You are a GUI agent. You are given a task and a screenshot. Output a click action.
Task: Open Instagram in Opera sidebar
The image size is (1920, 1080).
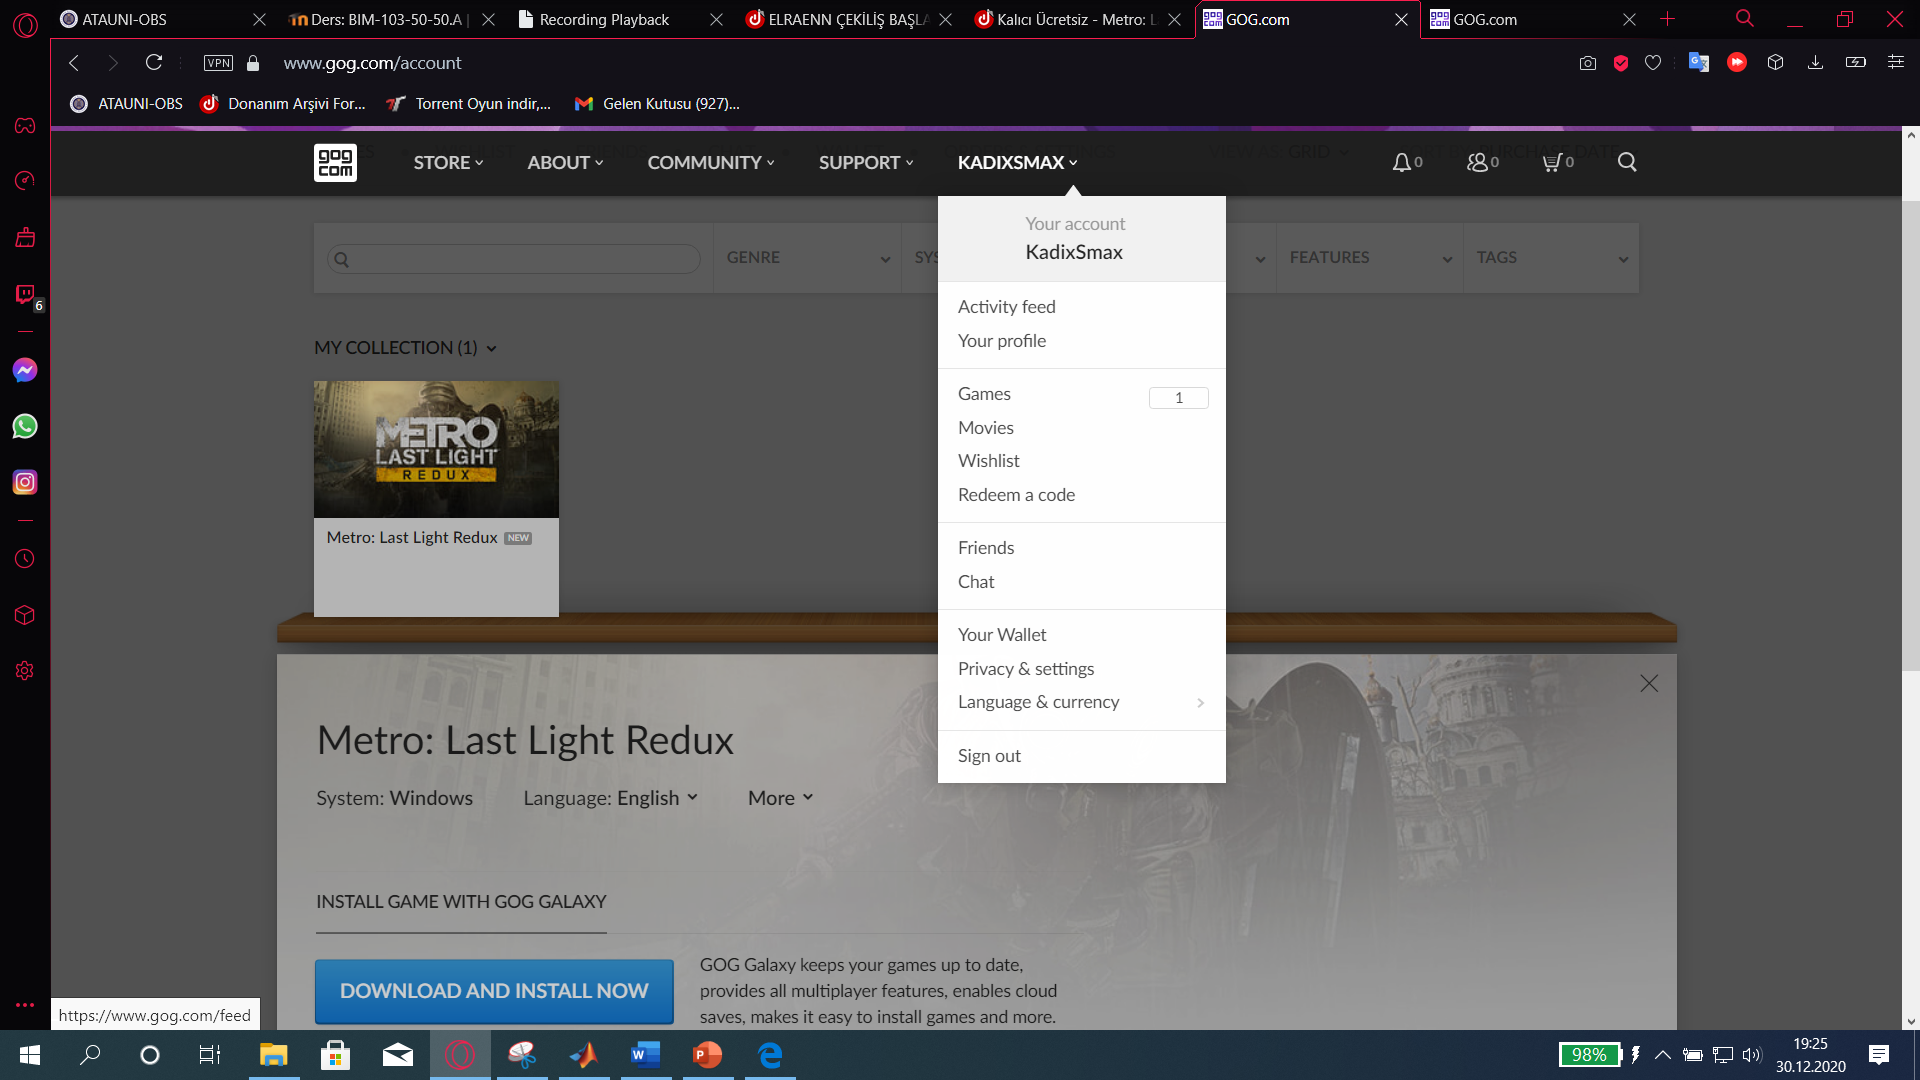[x=25, y=483]
